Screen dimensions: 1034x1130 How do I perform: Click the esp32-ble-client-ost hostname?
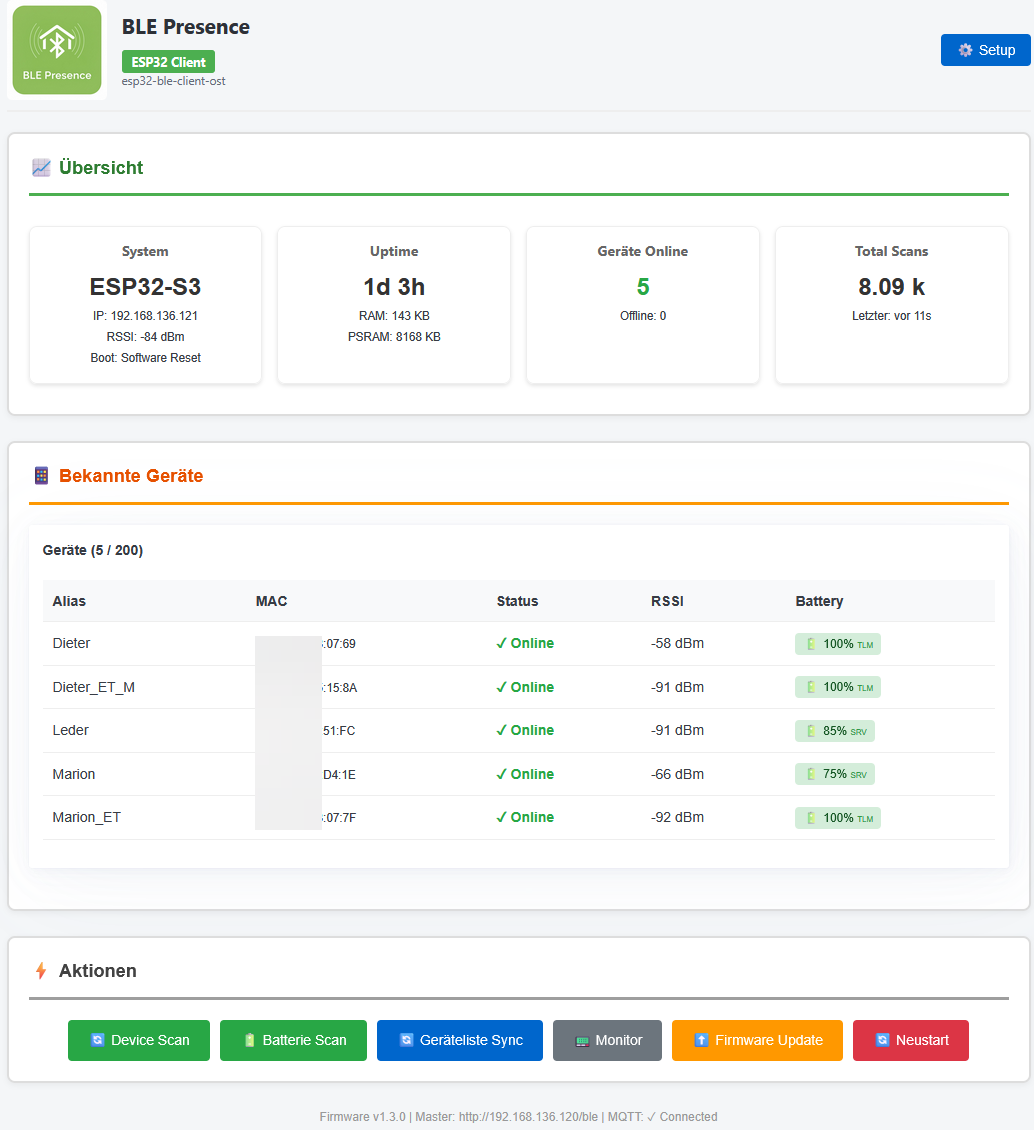(x=174, y=81)
